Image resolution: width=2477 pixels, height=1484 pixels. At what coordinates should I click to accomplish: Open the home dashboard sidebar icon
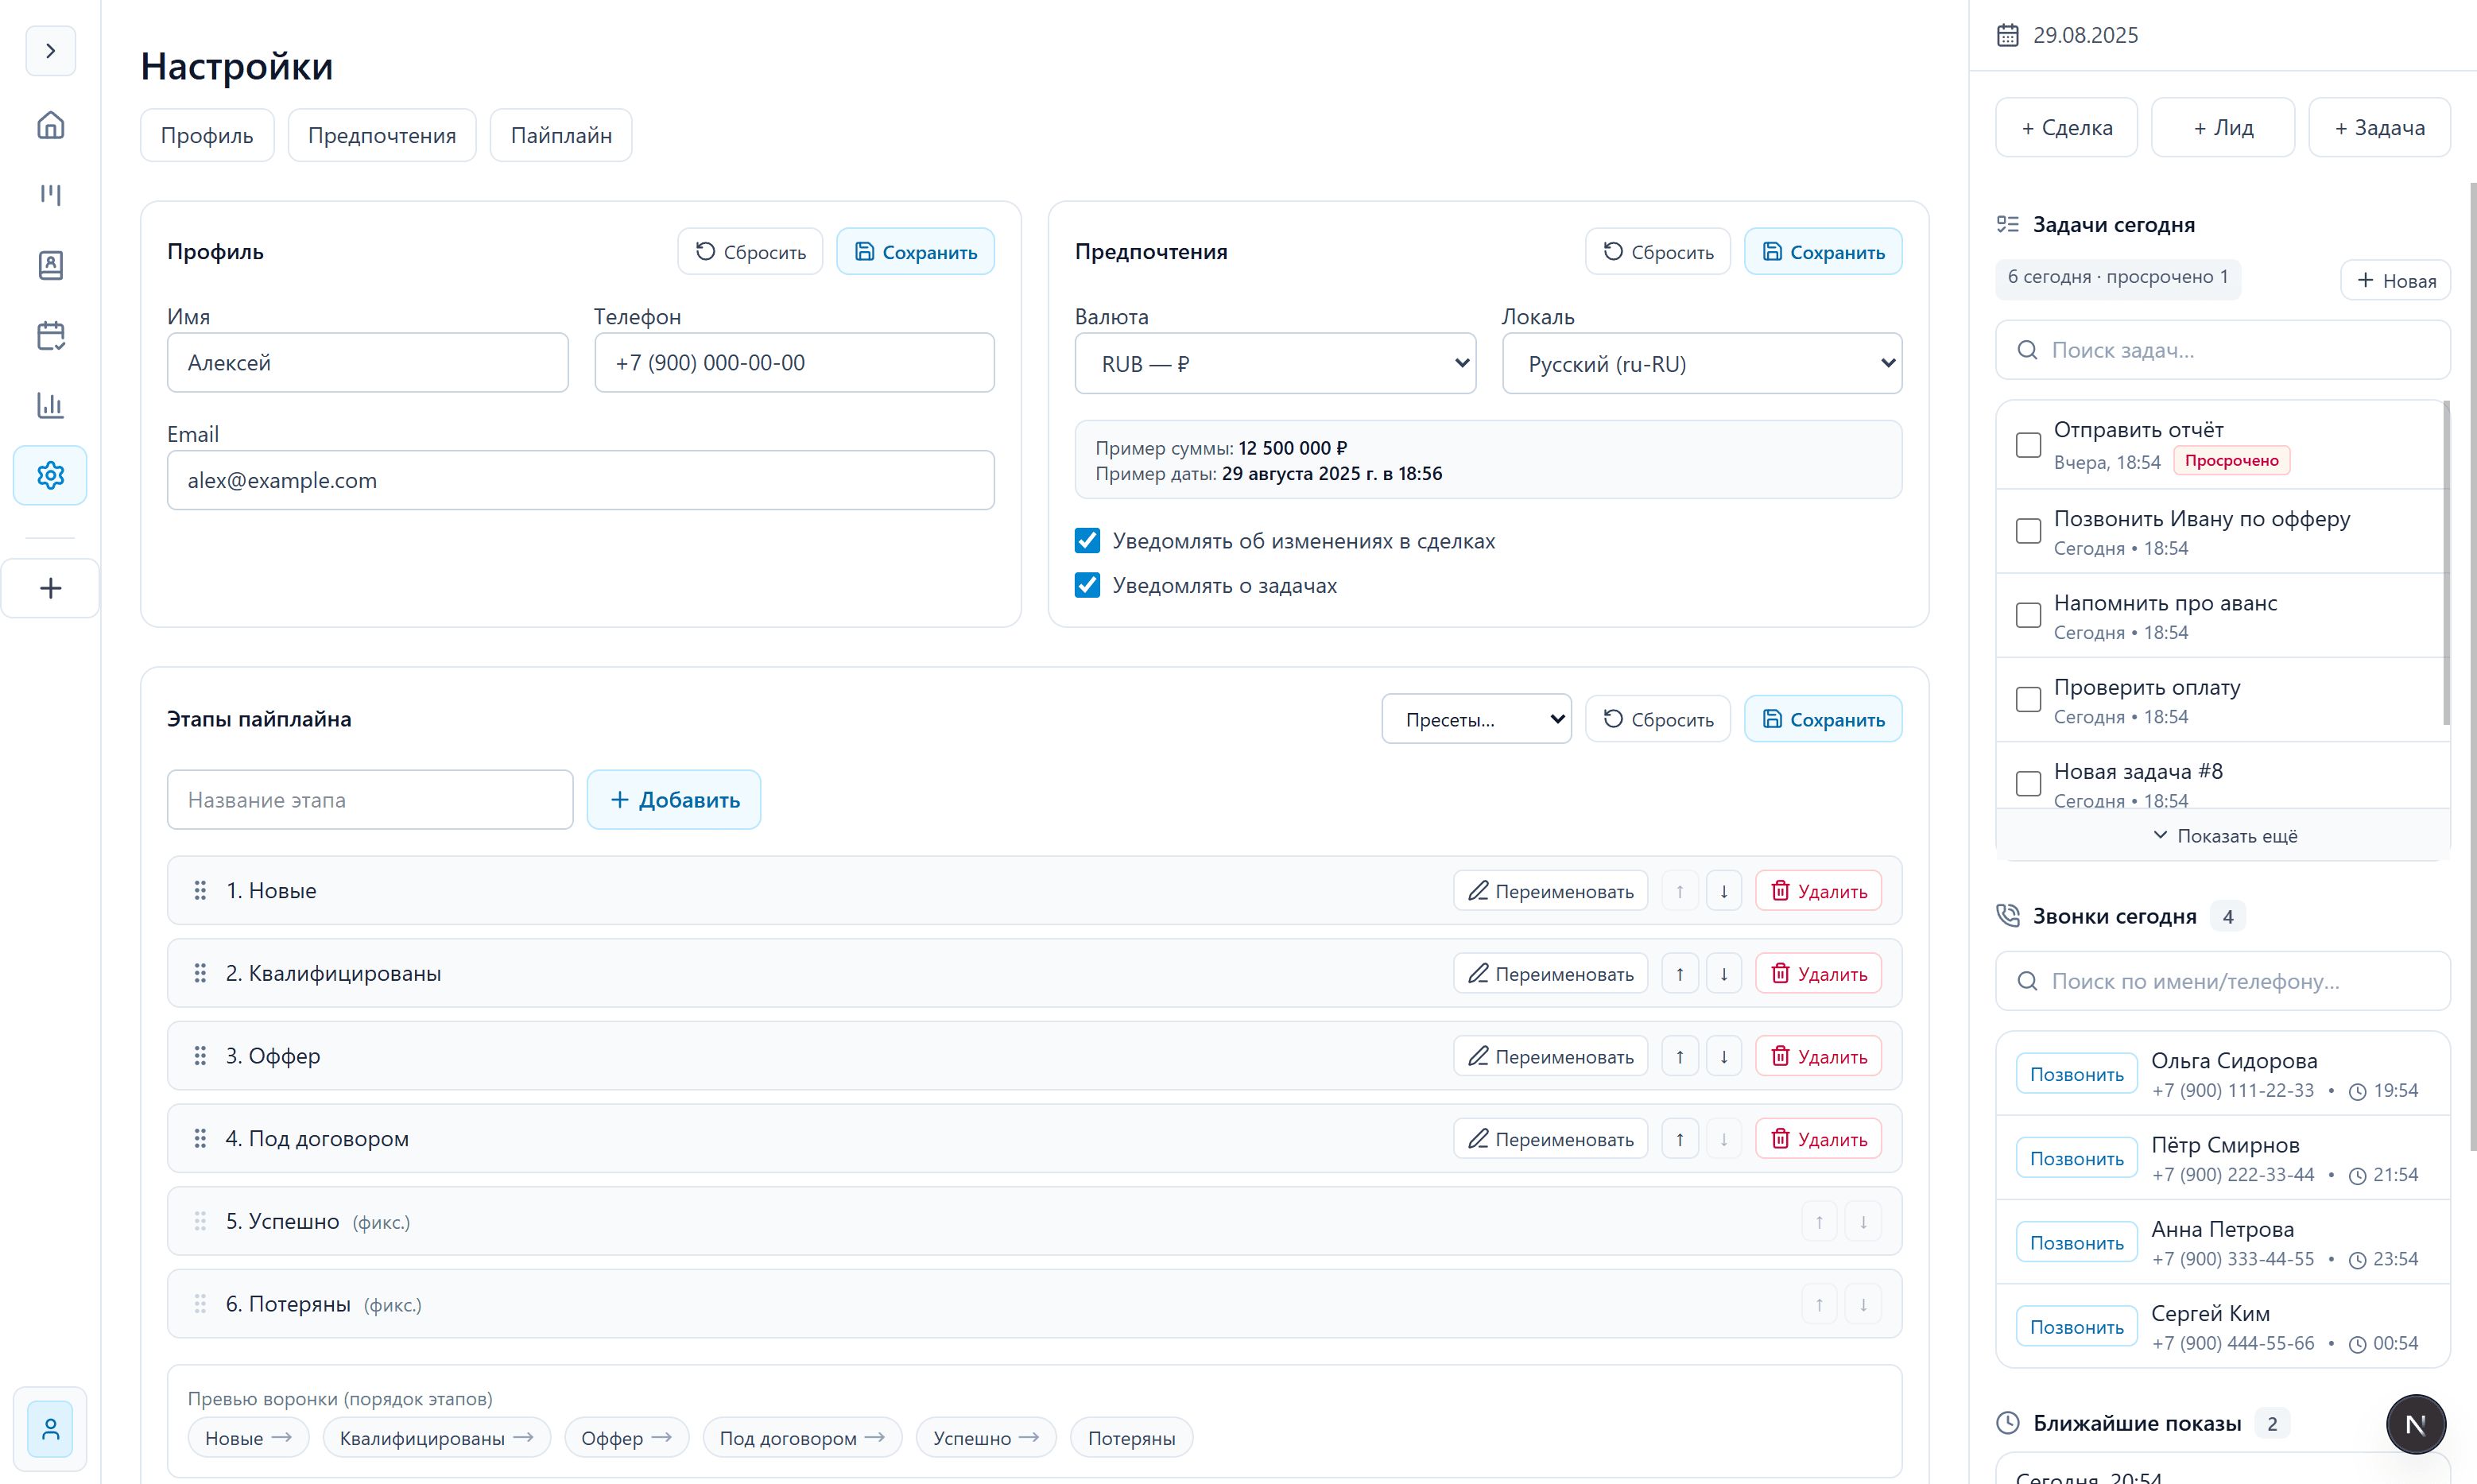pyautogui.click(x=50, y=125)
